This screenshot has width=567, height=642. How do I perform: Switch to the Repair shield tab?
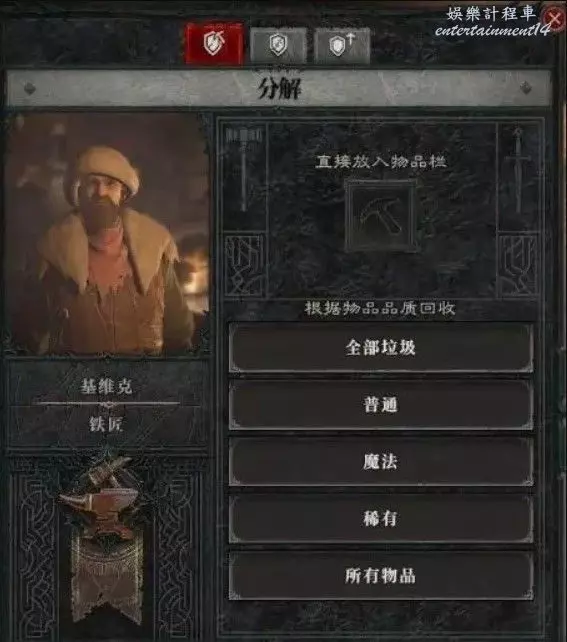coord(278,45)
